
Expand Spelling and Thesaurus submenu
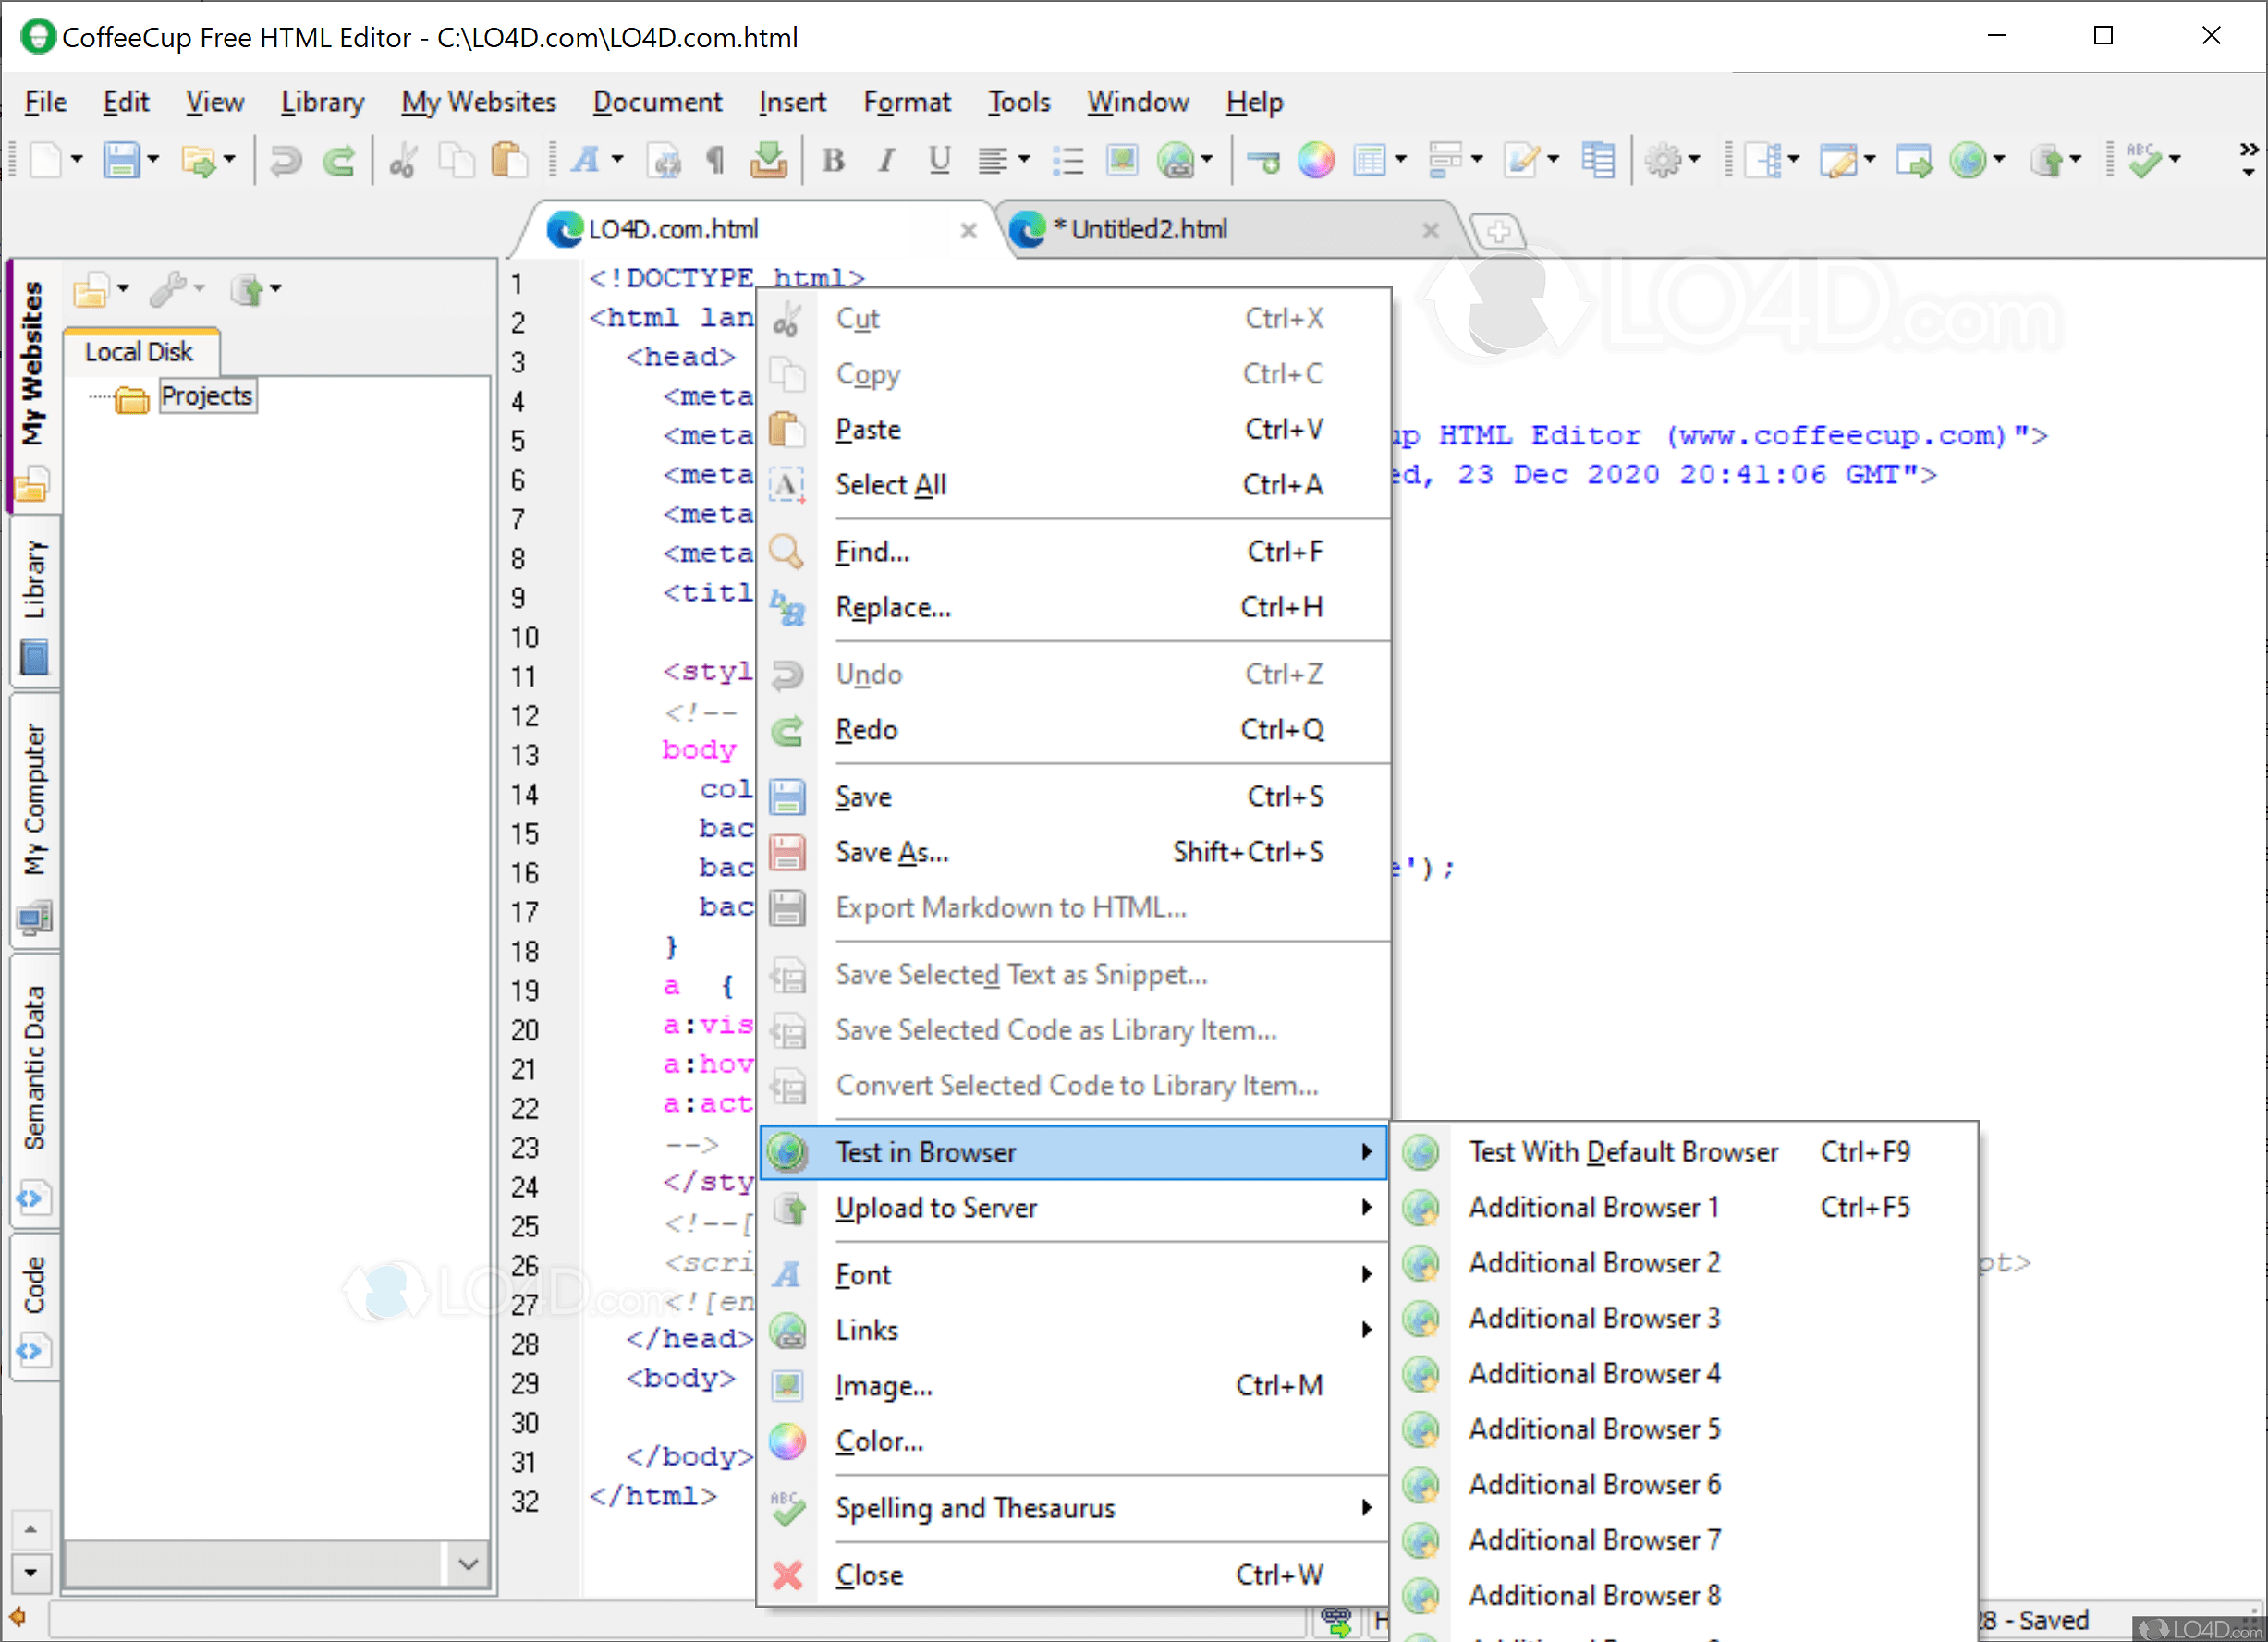pos(1074,1508)
